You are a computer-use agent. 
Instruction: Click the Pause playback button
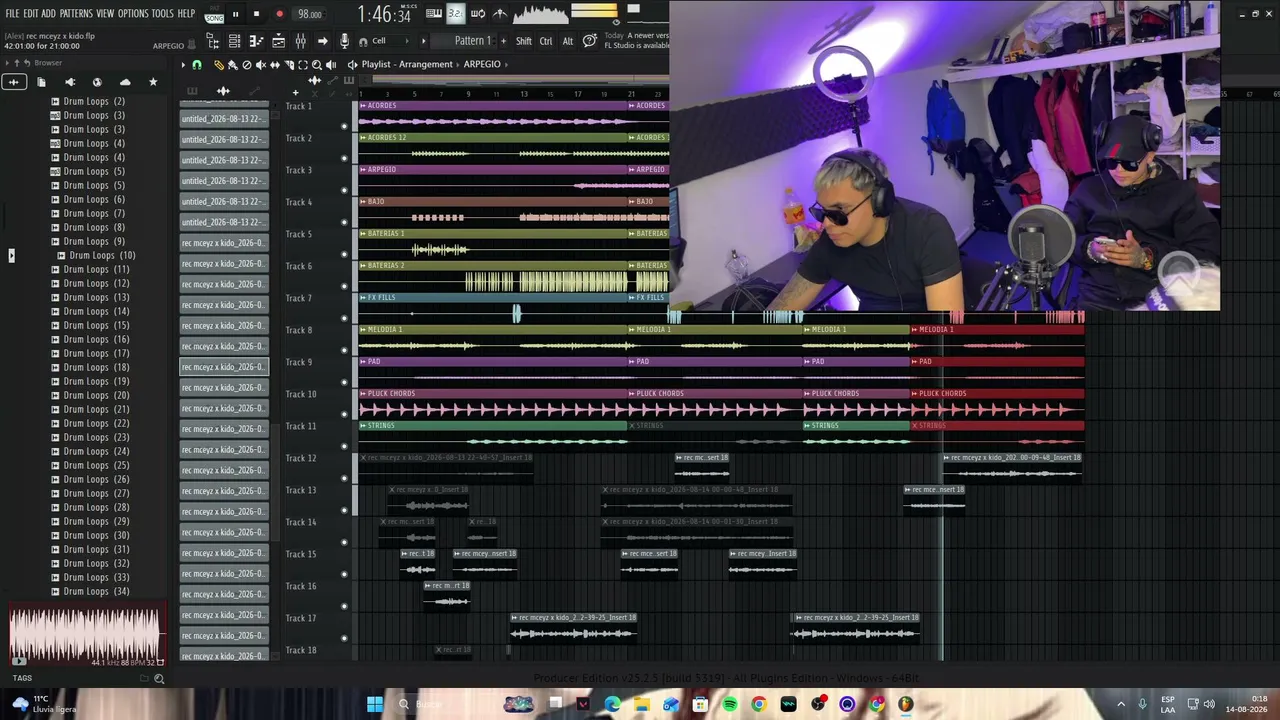click(235, 14)
